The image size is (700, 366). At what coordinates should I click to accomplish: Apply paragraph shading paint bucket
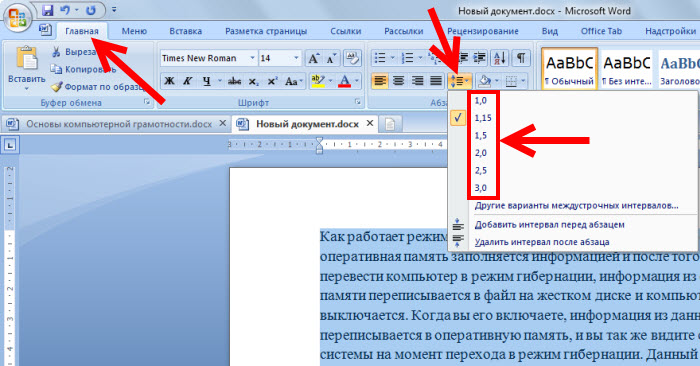click(x=484, y=81)
